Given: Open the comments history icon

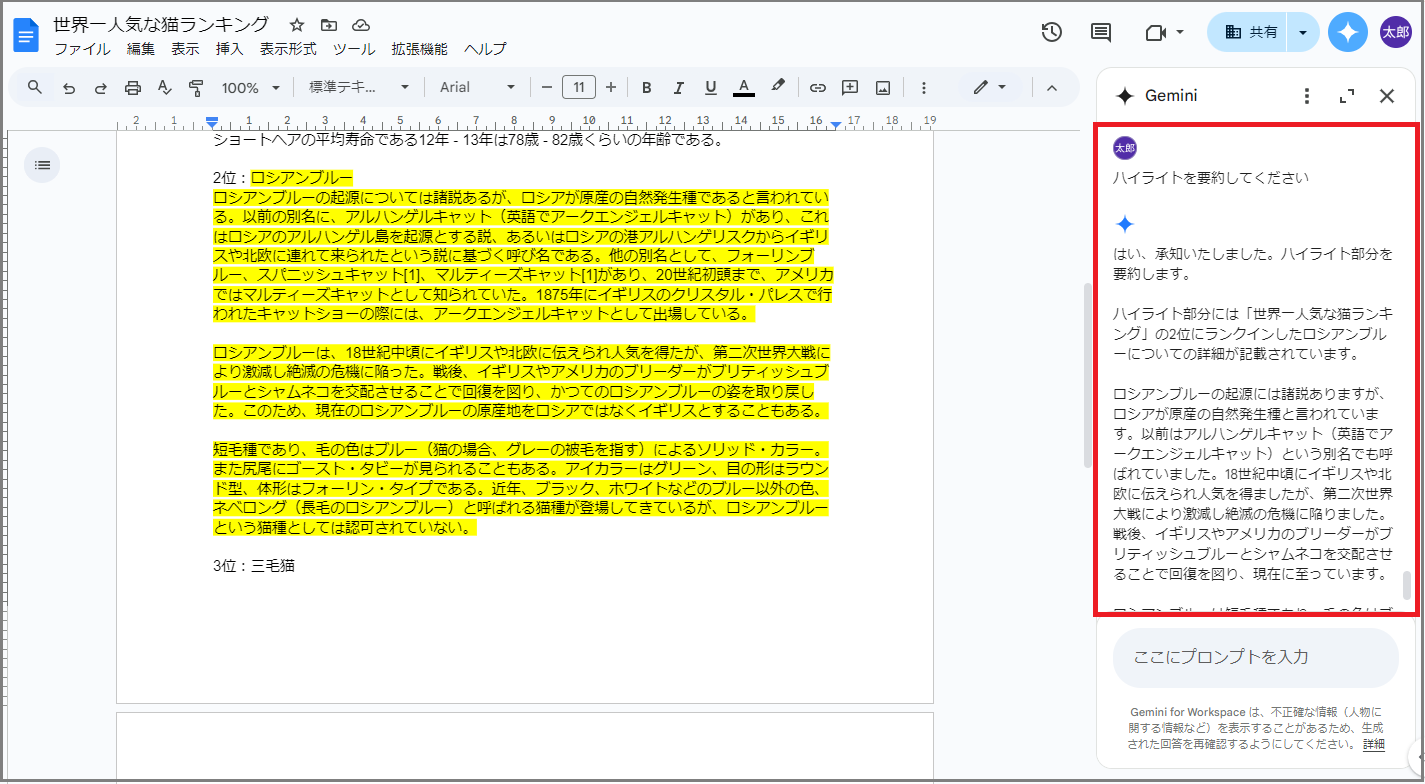Looking at the screenshot, I should (1100, 32).
